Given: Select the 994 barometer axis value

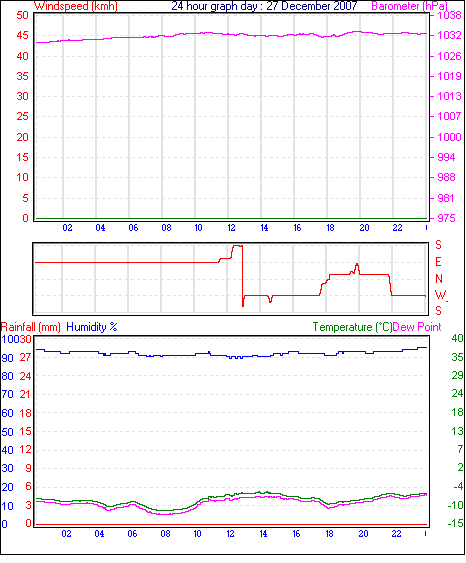Looking at the screenshot, I should (446, 157).
